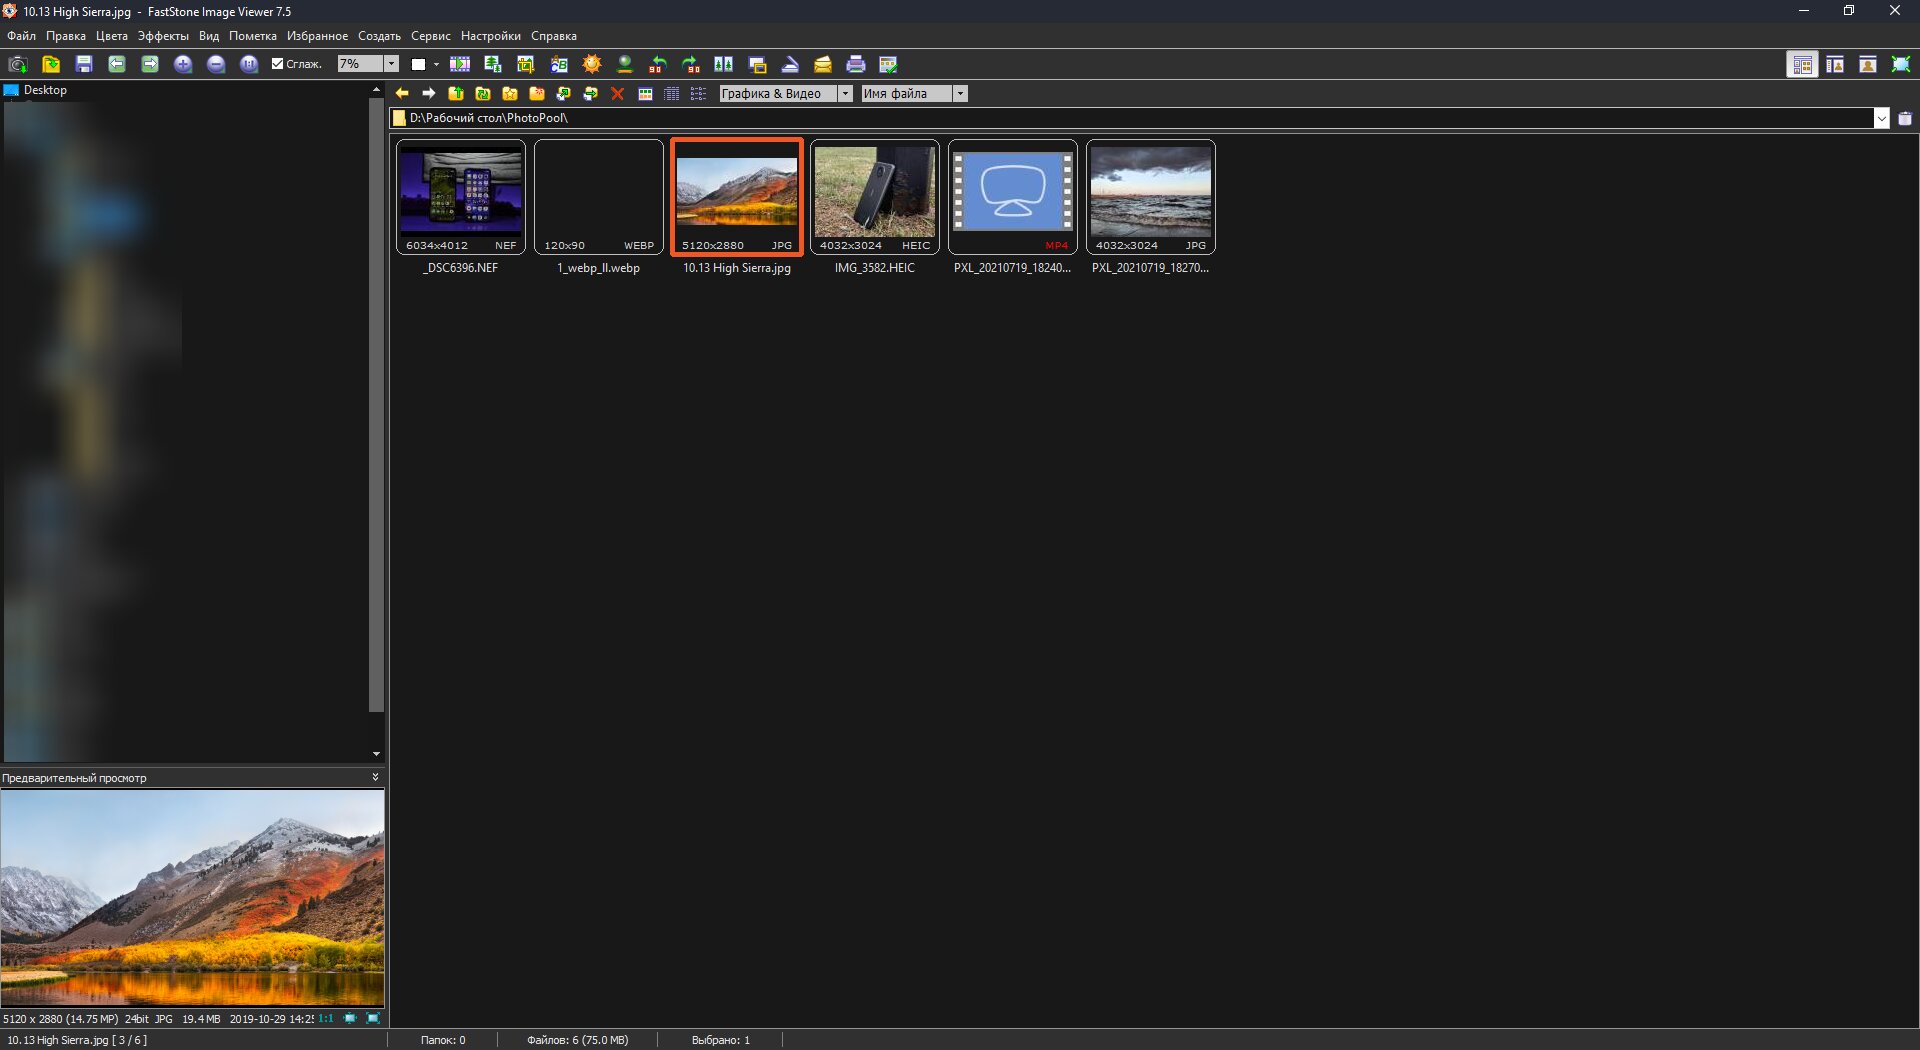This screenshot has height=1050, width=1920.
Task: Open a file with the yellow folder icon
Action: pos(51,64)
